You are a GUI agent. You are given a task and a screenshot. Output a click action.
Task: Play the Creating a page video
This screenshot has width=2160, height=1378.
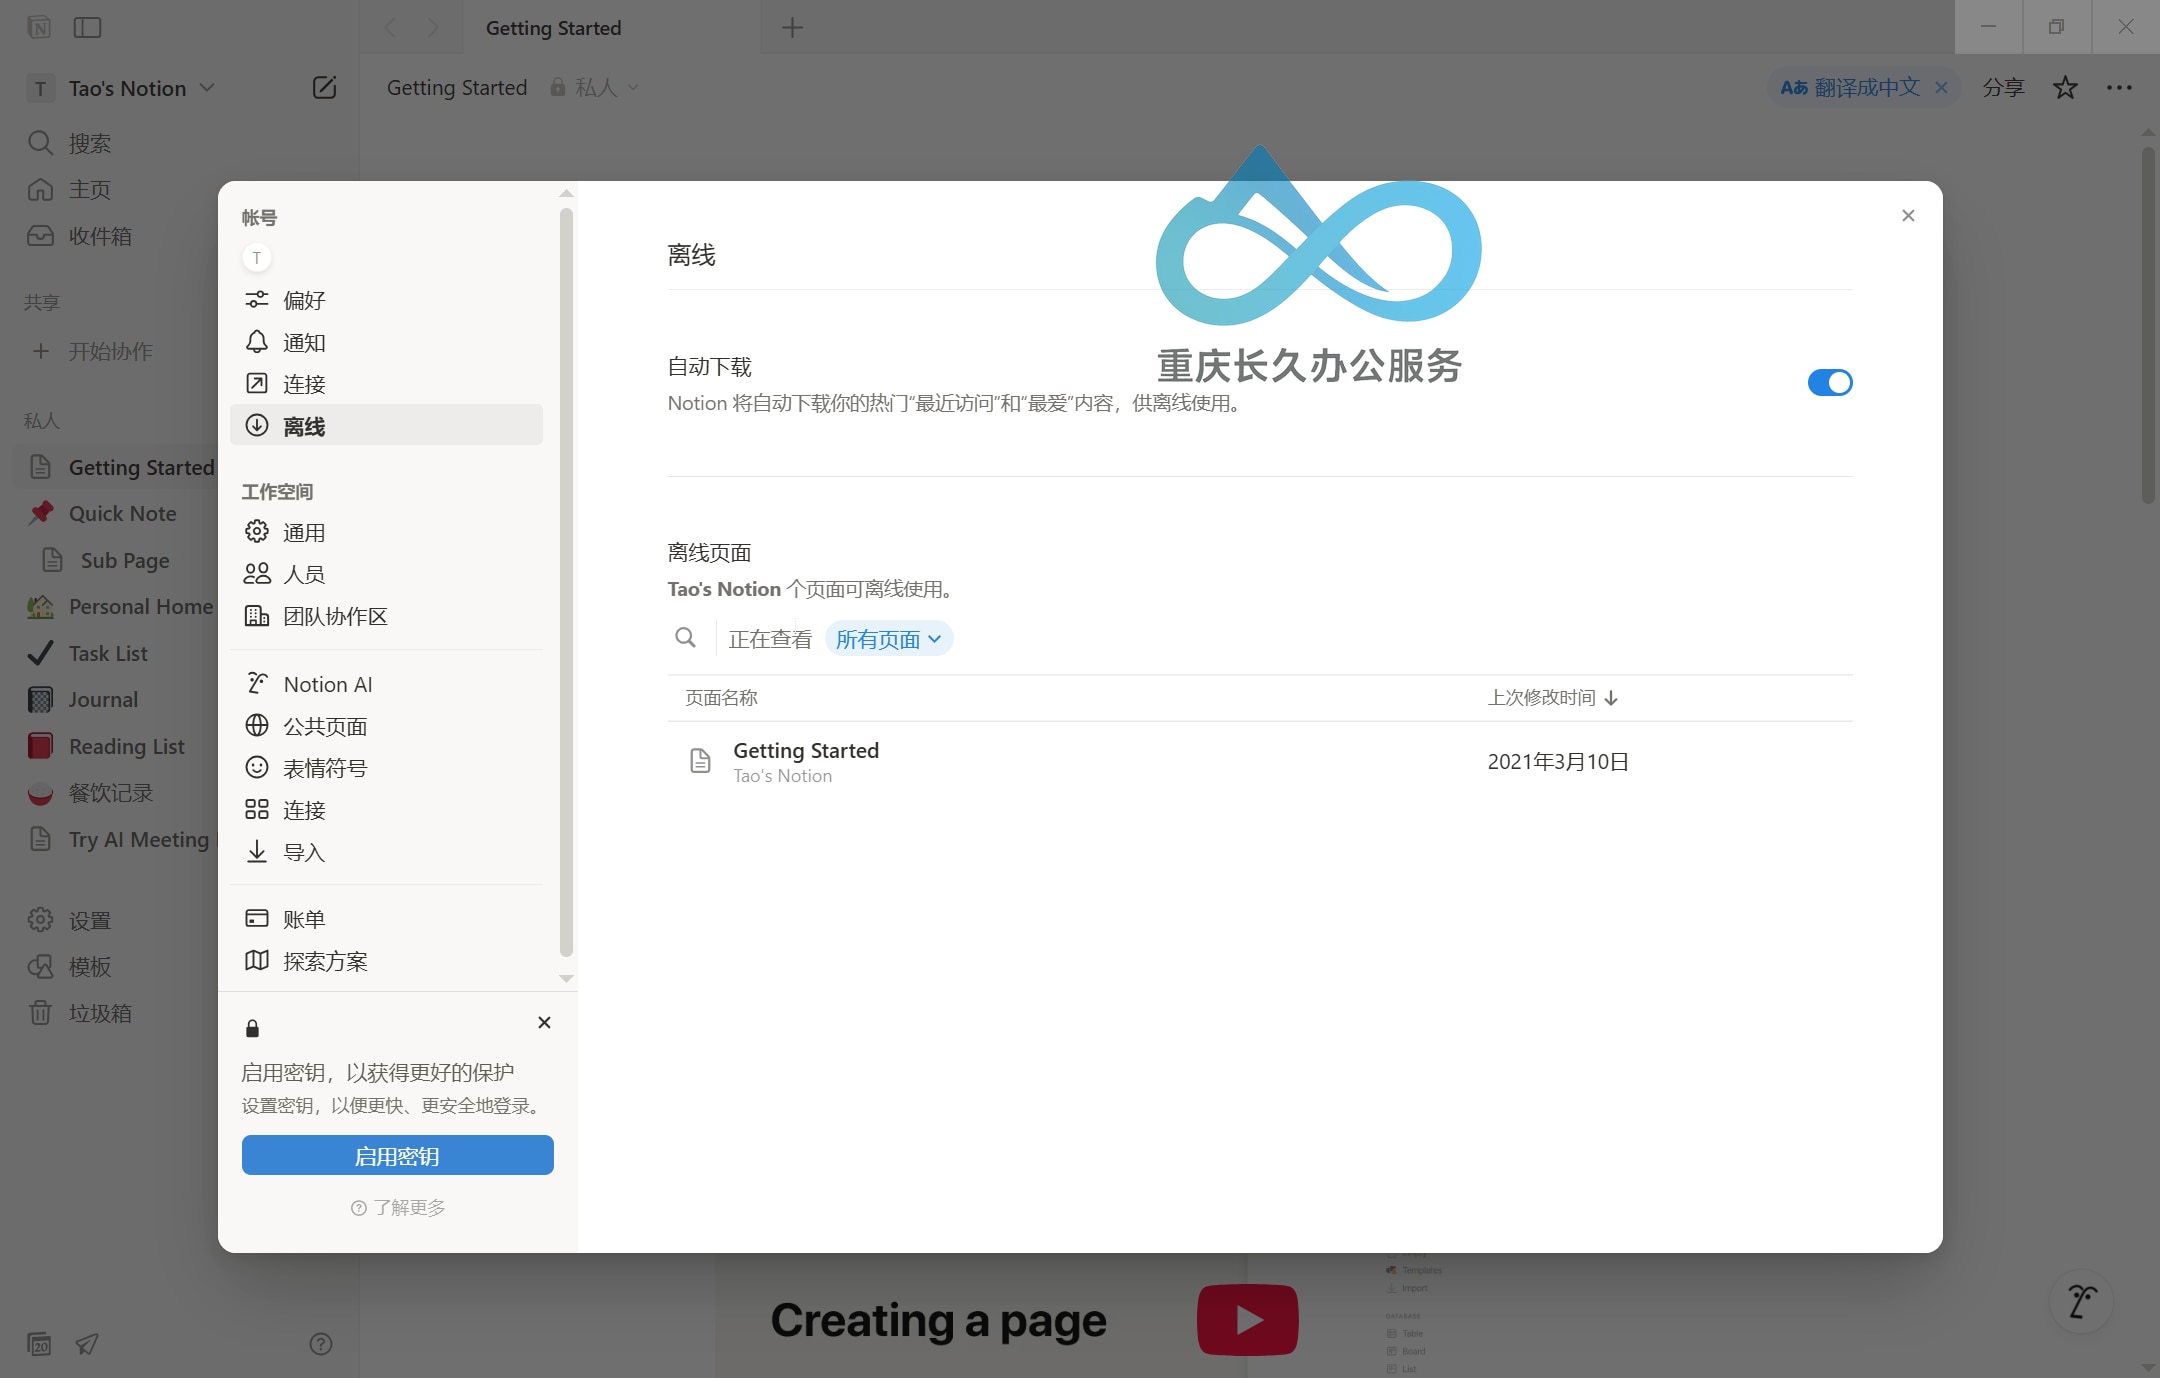(1247, 1320)
